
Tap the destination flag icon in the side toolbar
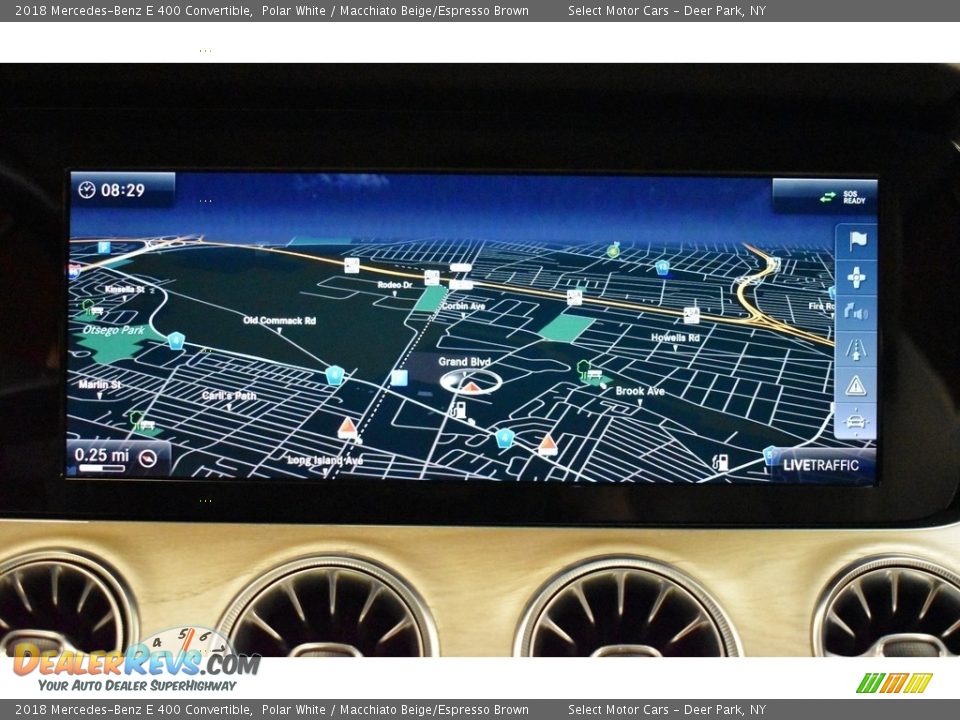click(857, 241)
